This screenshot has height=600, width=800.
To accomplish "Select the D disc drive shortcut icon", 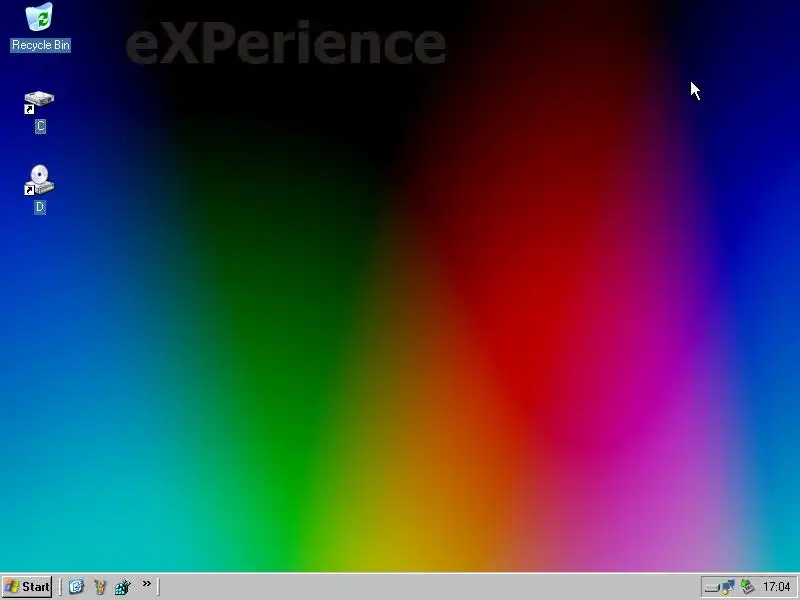I will [x=39, y=180].
